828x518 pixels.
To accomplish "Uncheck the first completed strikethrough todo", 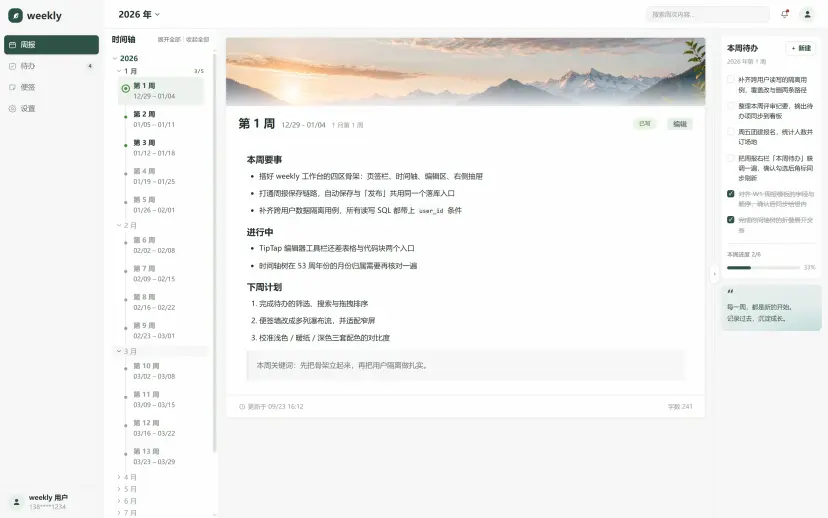I will click(731, 194).
